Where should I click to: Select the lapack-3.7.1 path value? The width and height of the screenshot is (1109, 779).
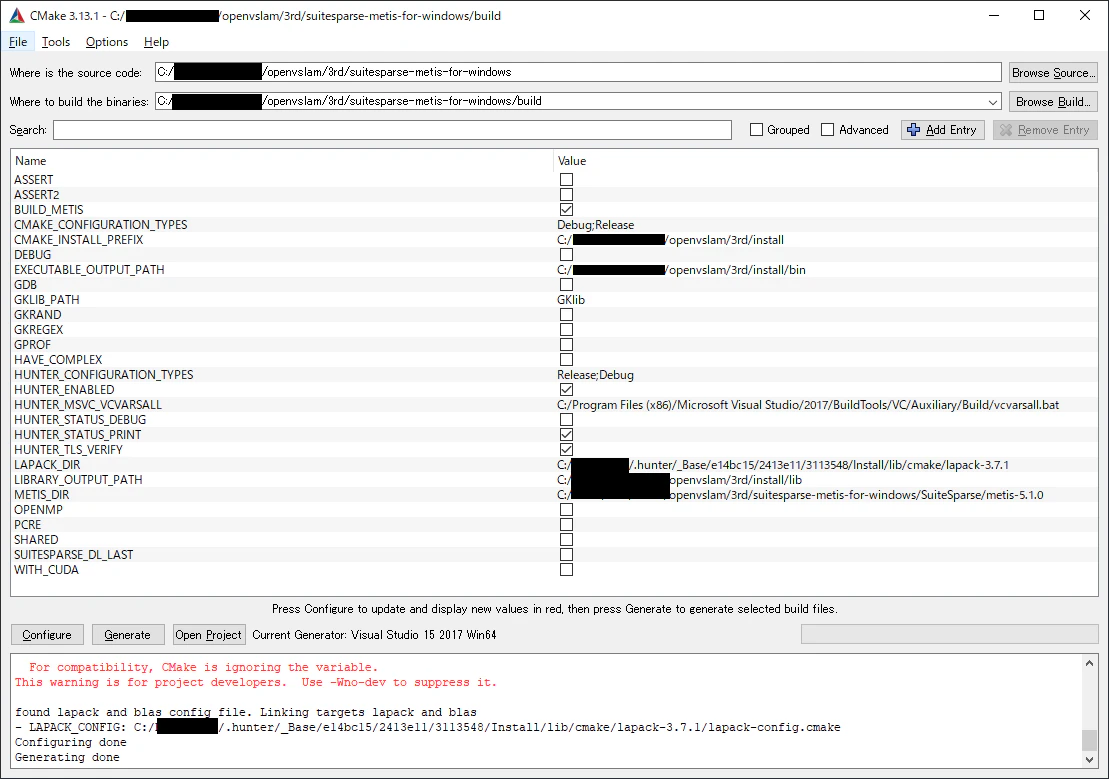(783, 465)
